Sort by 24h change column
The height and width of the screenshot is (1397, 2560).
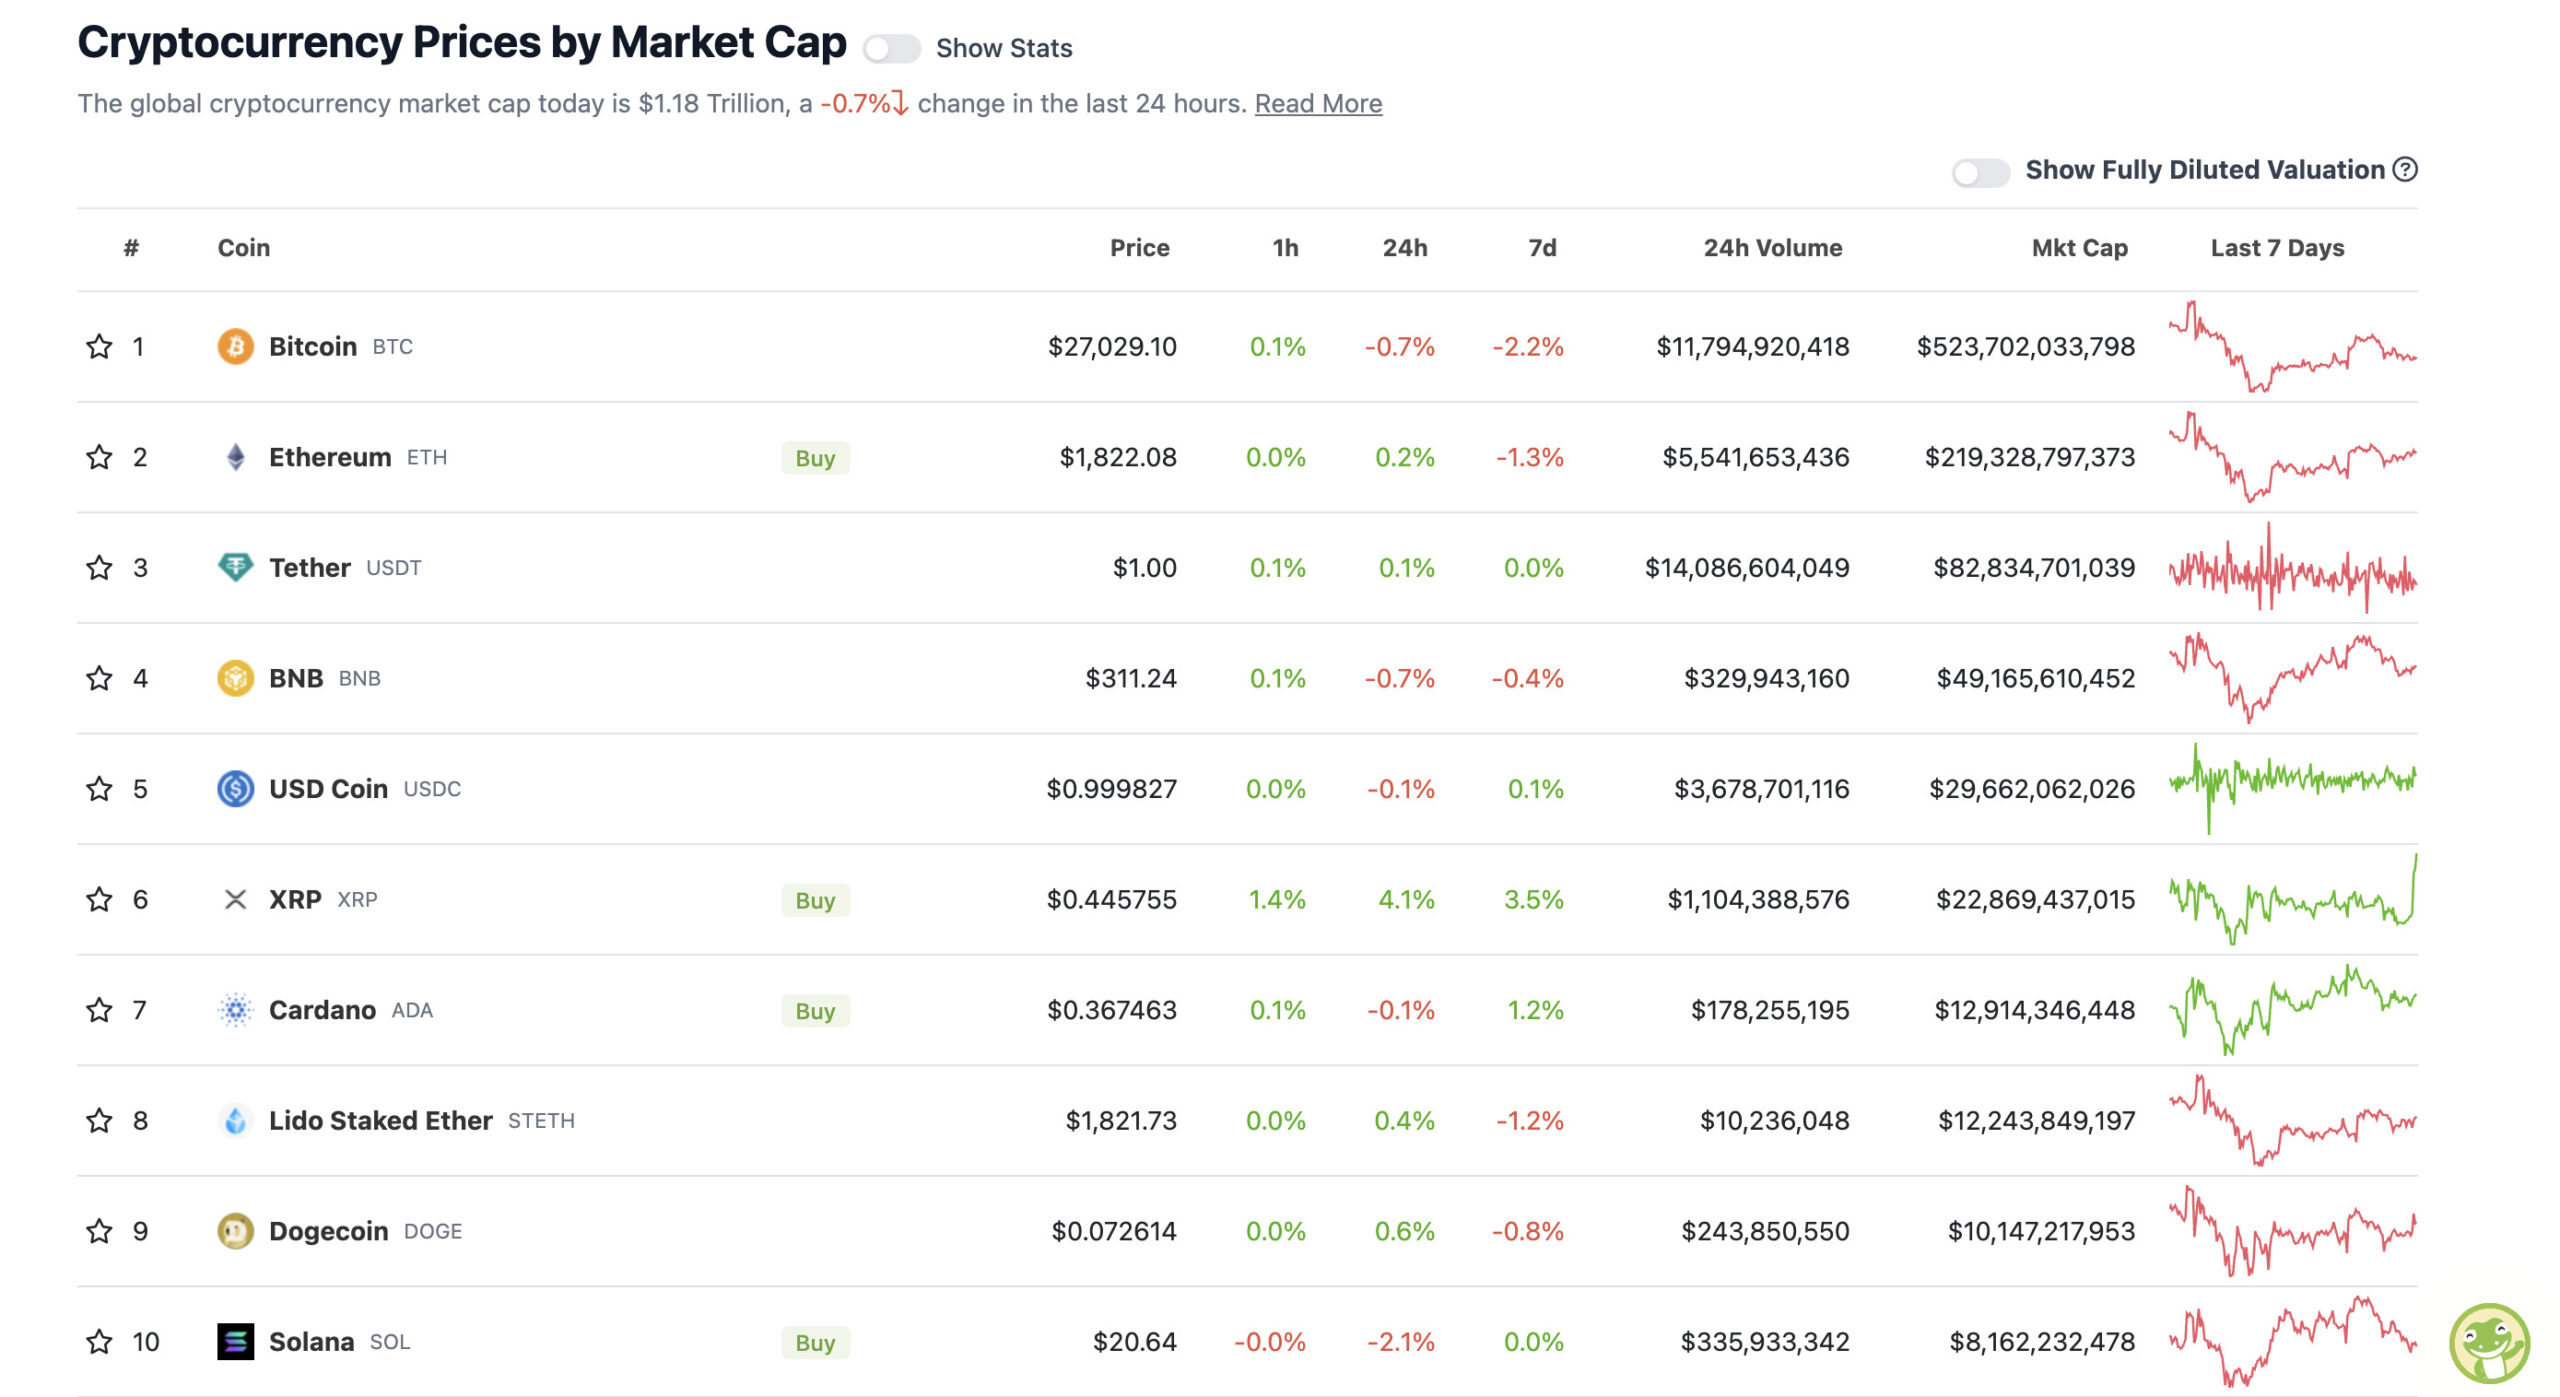click(1405, 248)
